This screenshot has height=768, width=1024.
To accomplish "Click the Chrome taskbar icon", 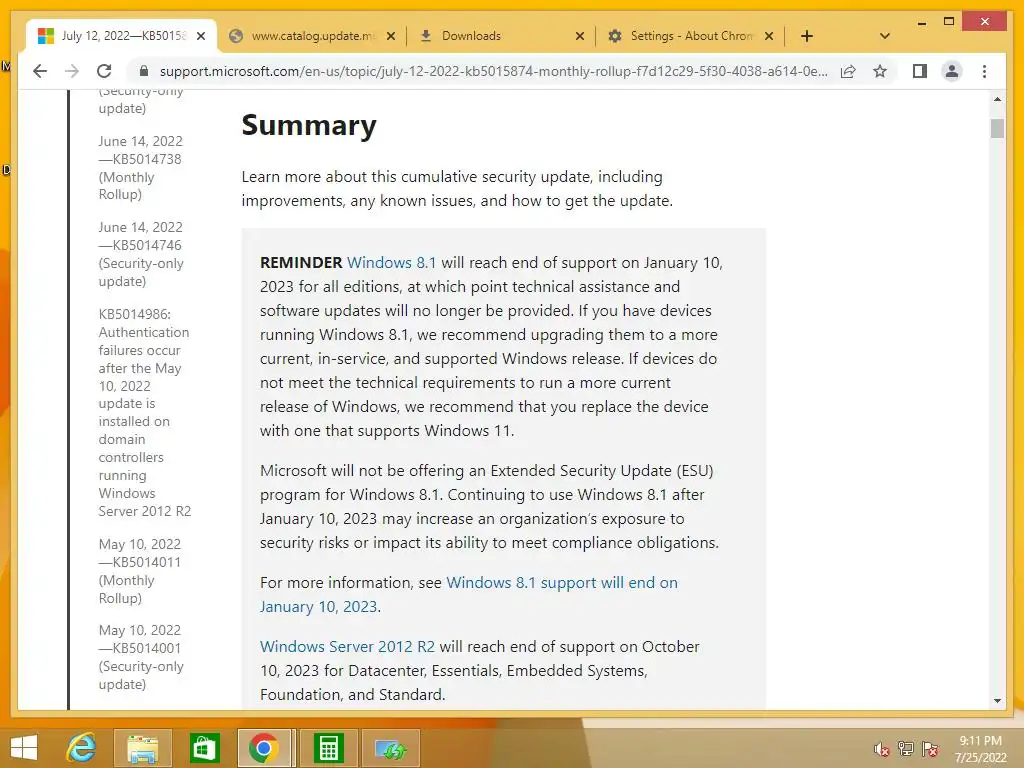I will coord(264,748).
